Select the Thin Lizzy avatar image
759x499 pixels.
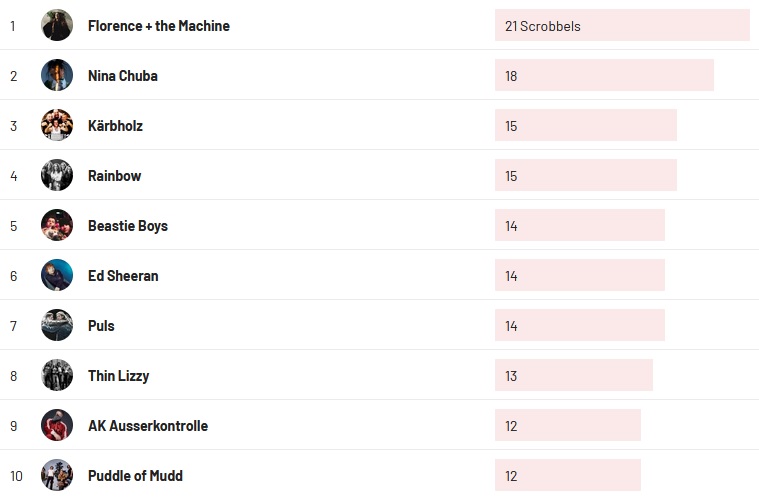(57, 375)
